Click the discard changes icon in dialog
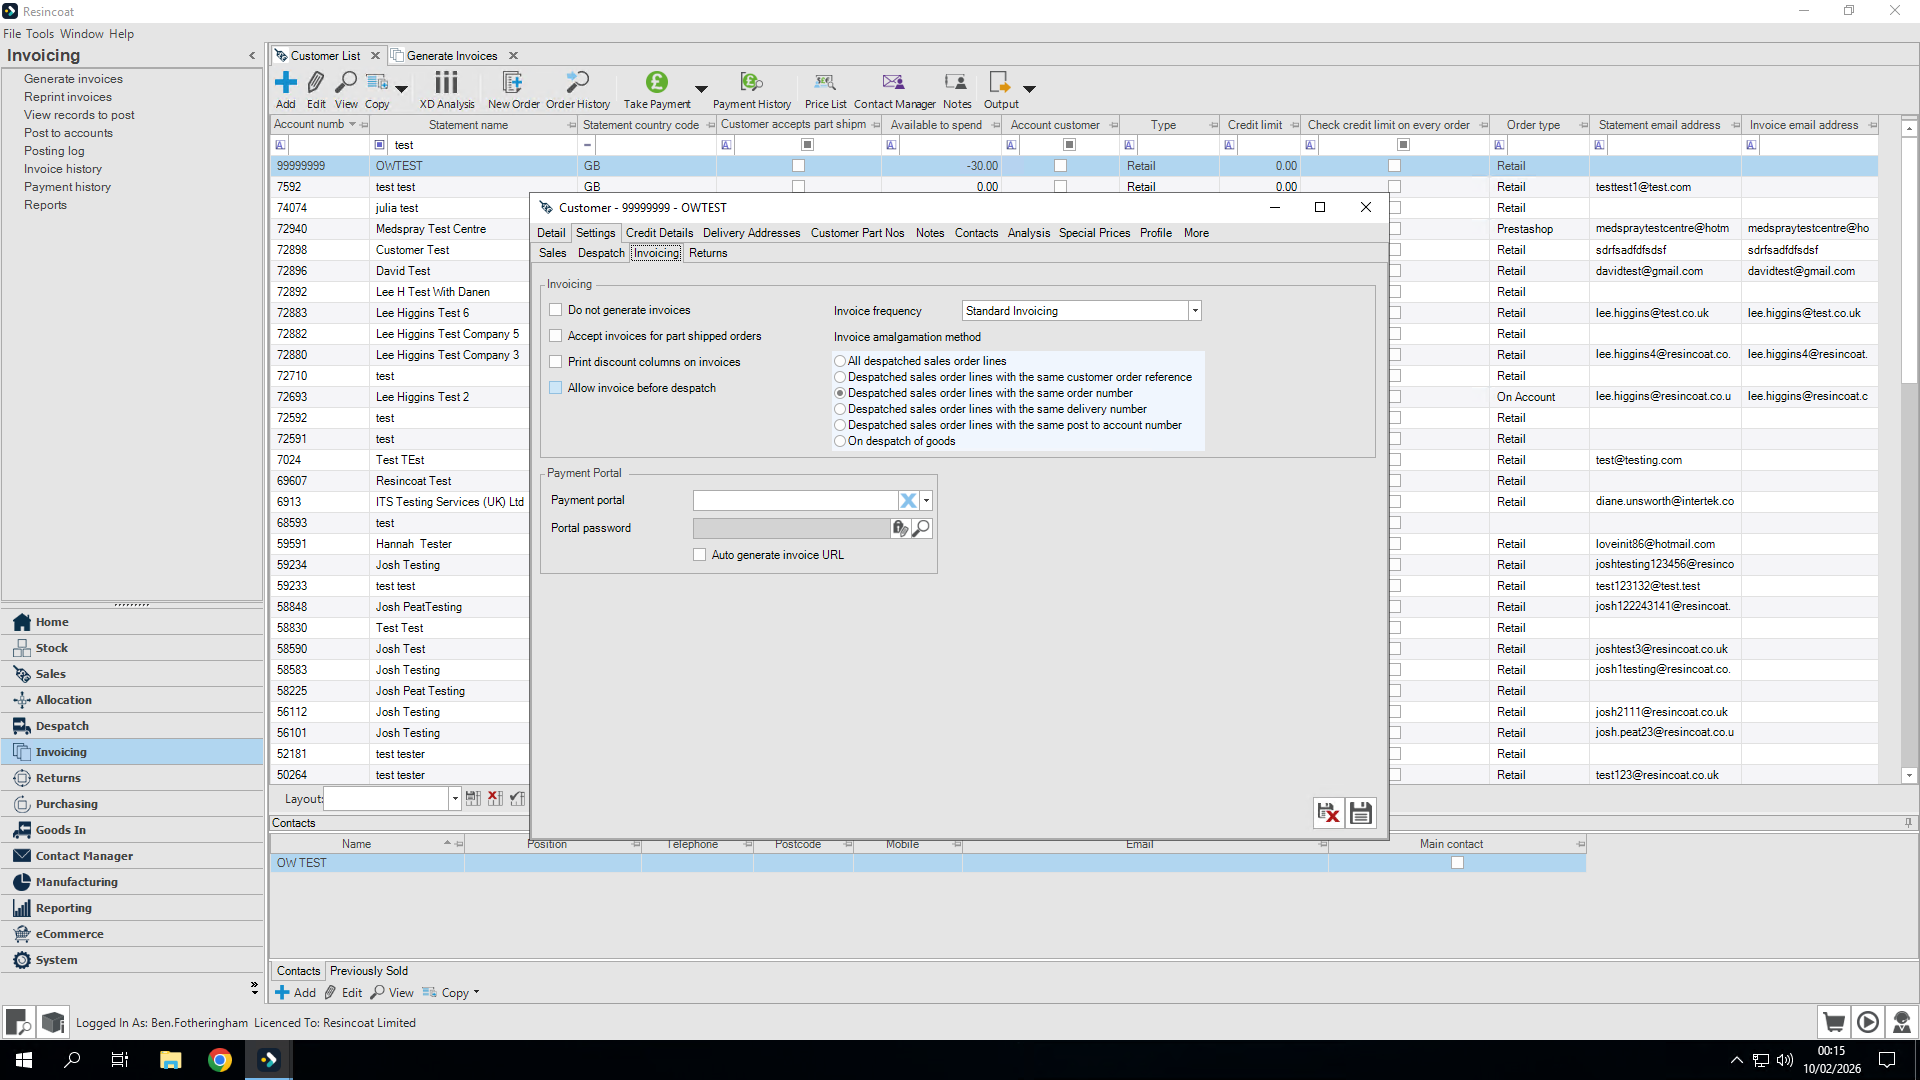Screen dimensions: 1920x1080 (x=1328, y=813)
